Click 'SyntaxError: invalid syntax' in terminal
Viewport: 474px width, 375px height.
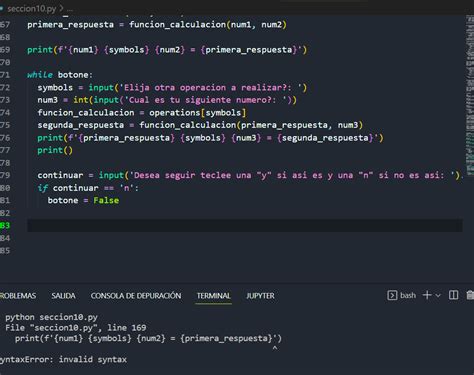coord(63,359)
